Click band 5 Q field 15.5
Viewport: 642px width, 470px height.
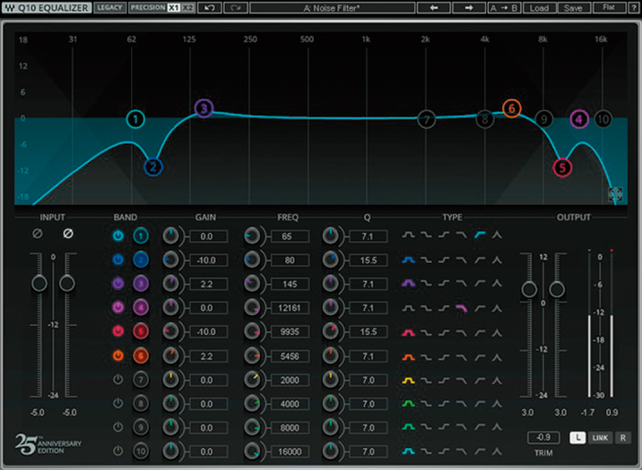point(368,332)
